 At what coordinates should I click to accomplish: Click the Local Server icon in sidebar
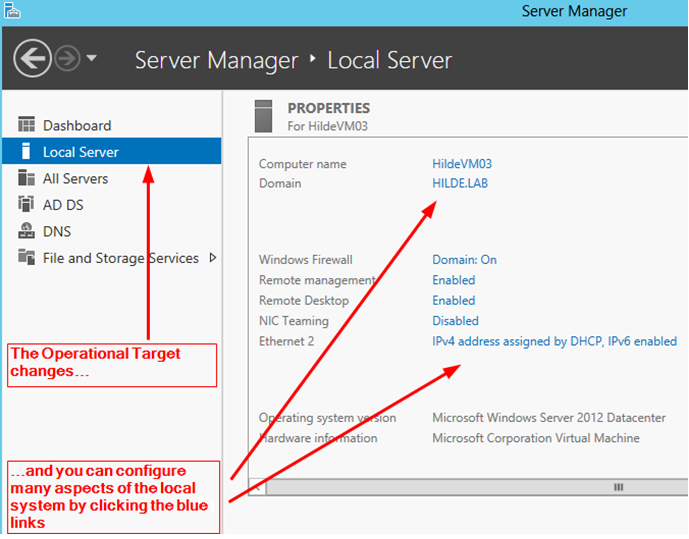click(x=26, y=151)
